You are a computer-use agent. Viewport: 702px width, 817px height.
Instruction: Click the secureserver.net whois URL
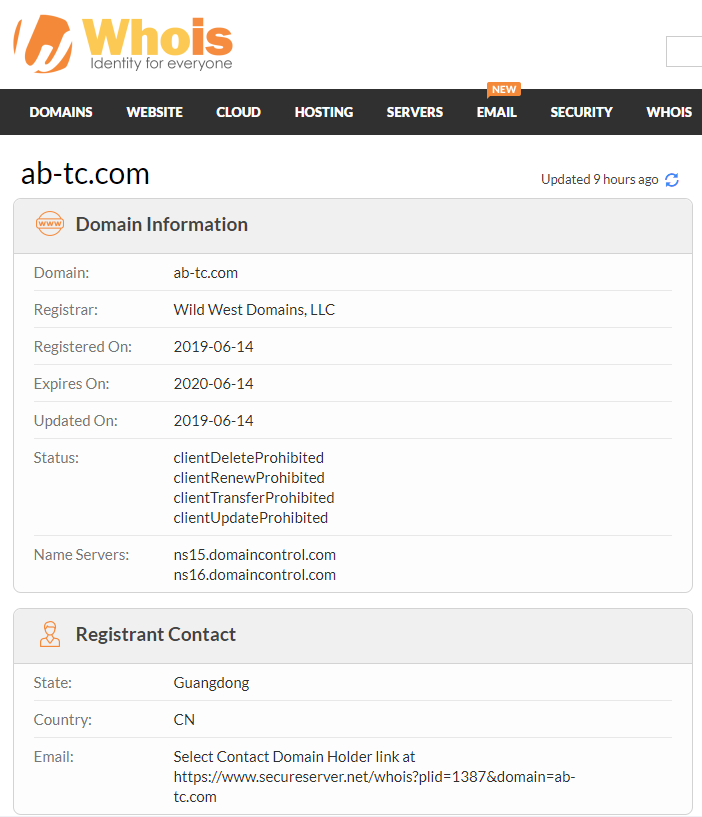pos(374,787)
